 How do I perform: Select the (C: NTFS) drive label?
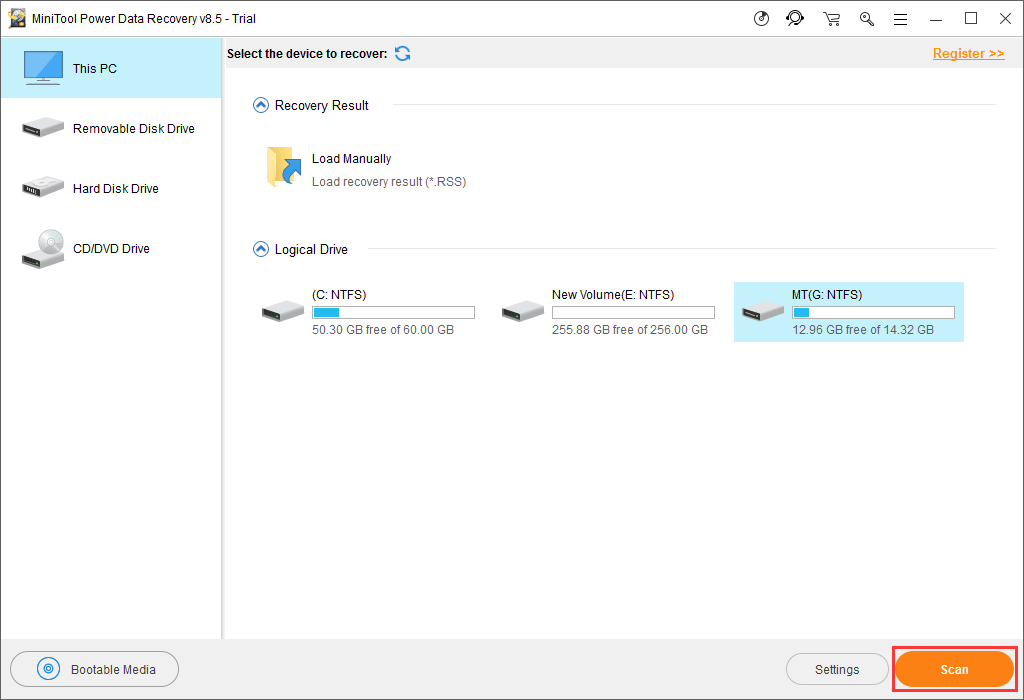339,294
